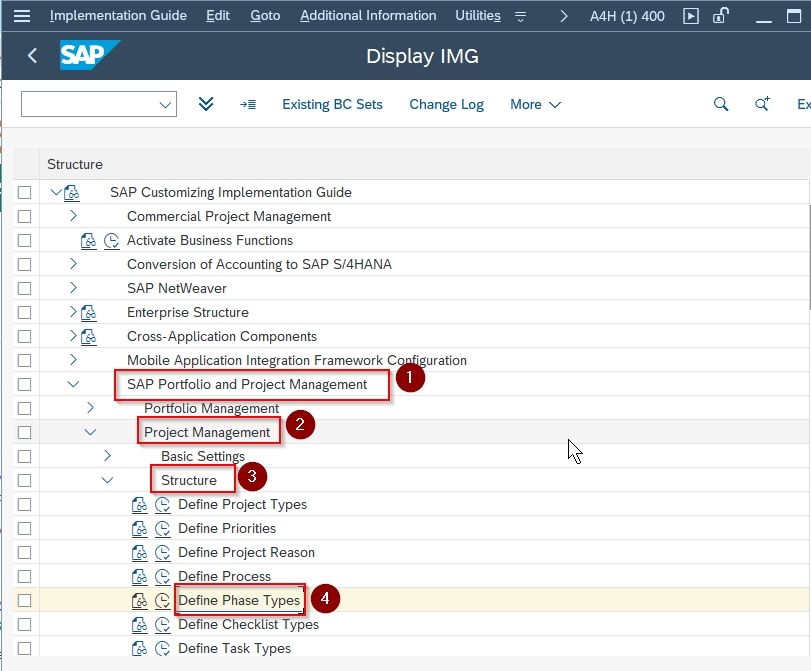This screenshot has height=671, width=811.
Task: Open documentation icon for Define Project Types
Action: (139, 504)
